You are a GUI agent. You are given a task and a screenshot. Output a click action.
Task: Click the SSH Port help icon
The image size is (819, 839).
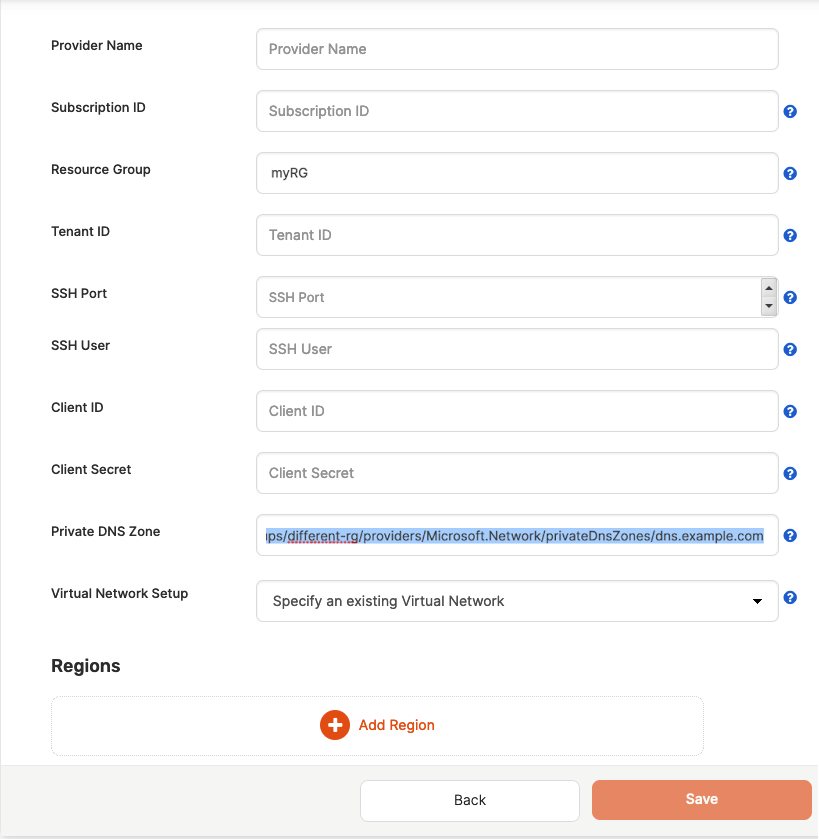(790, 297)
